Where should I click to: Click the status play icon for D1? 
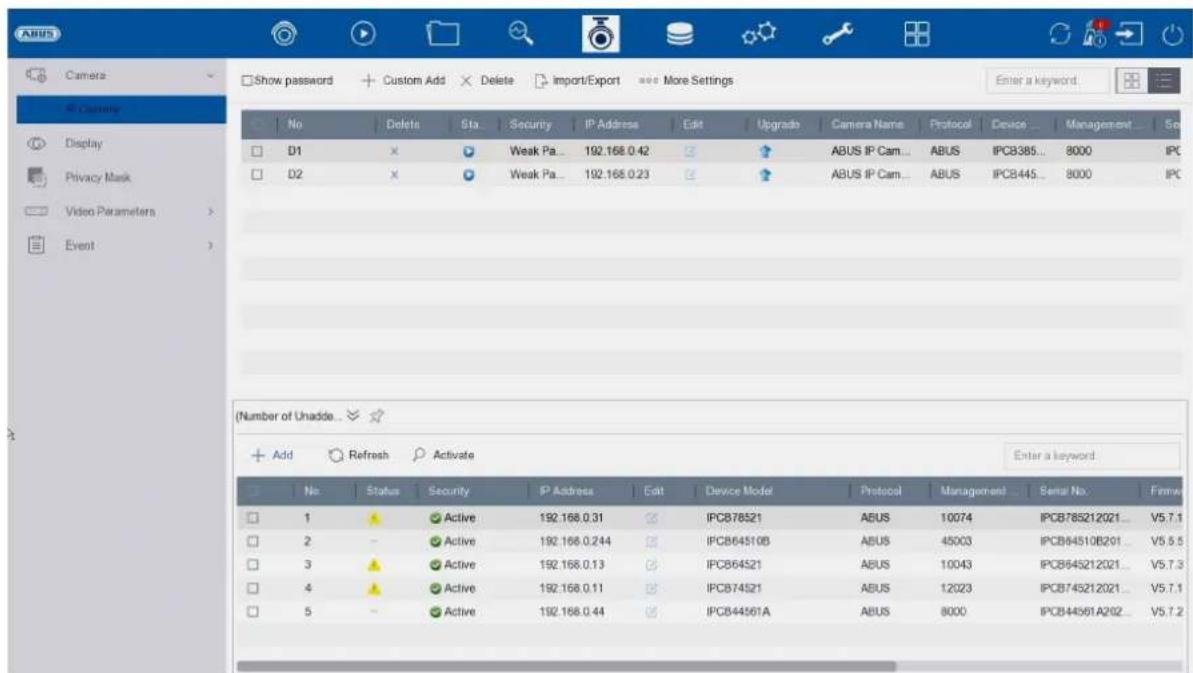click(x=469, y=151)
